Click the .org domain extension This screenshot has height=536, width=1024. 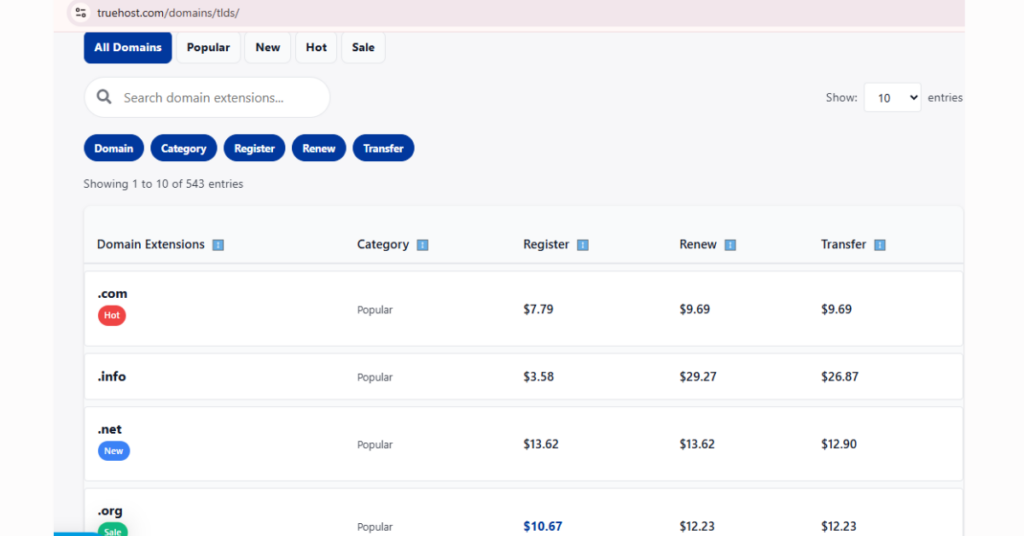coord(110,511)
